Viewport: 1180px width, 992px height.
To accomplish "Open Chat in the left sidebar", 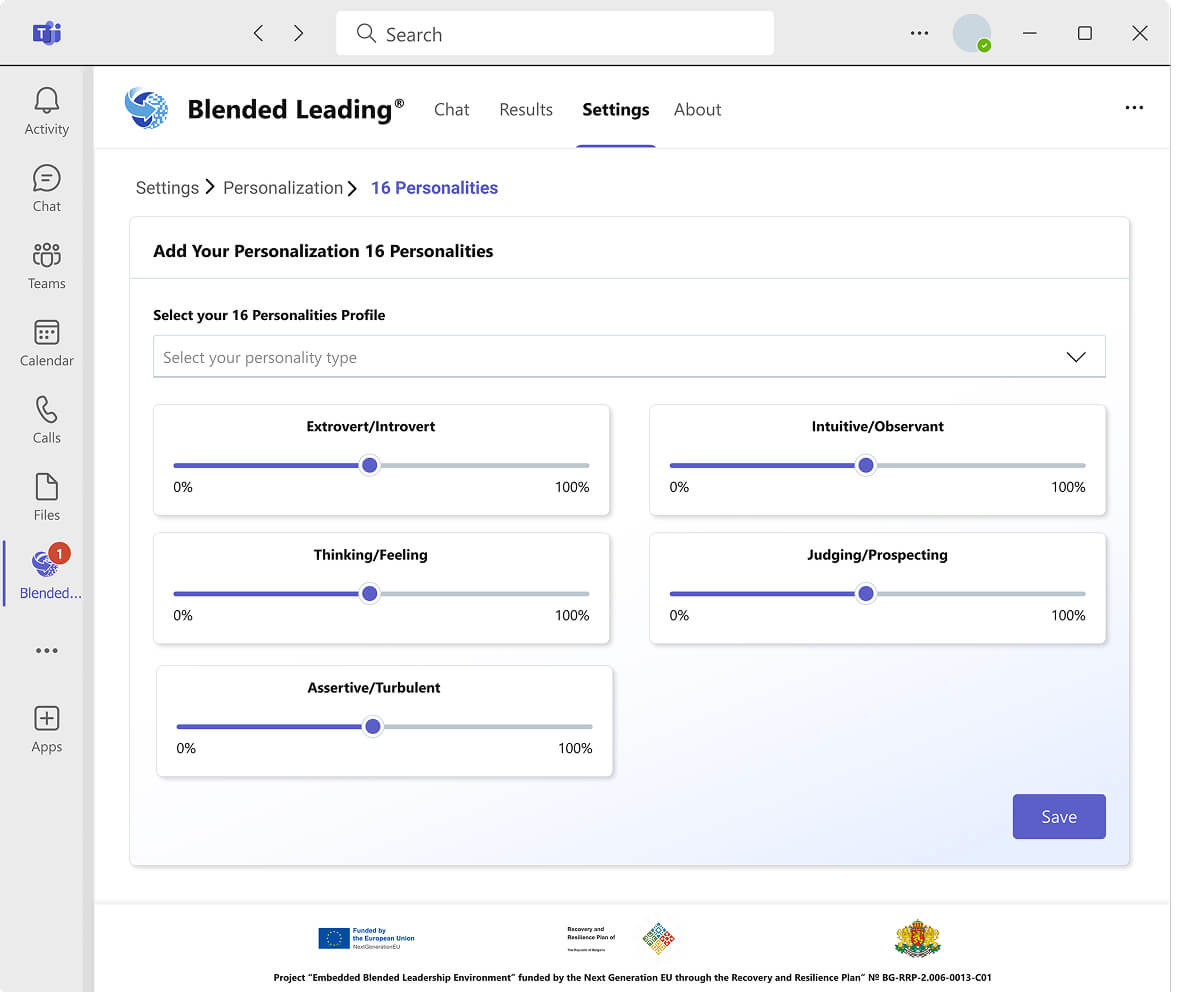I will (46, 179).
